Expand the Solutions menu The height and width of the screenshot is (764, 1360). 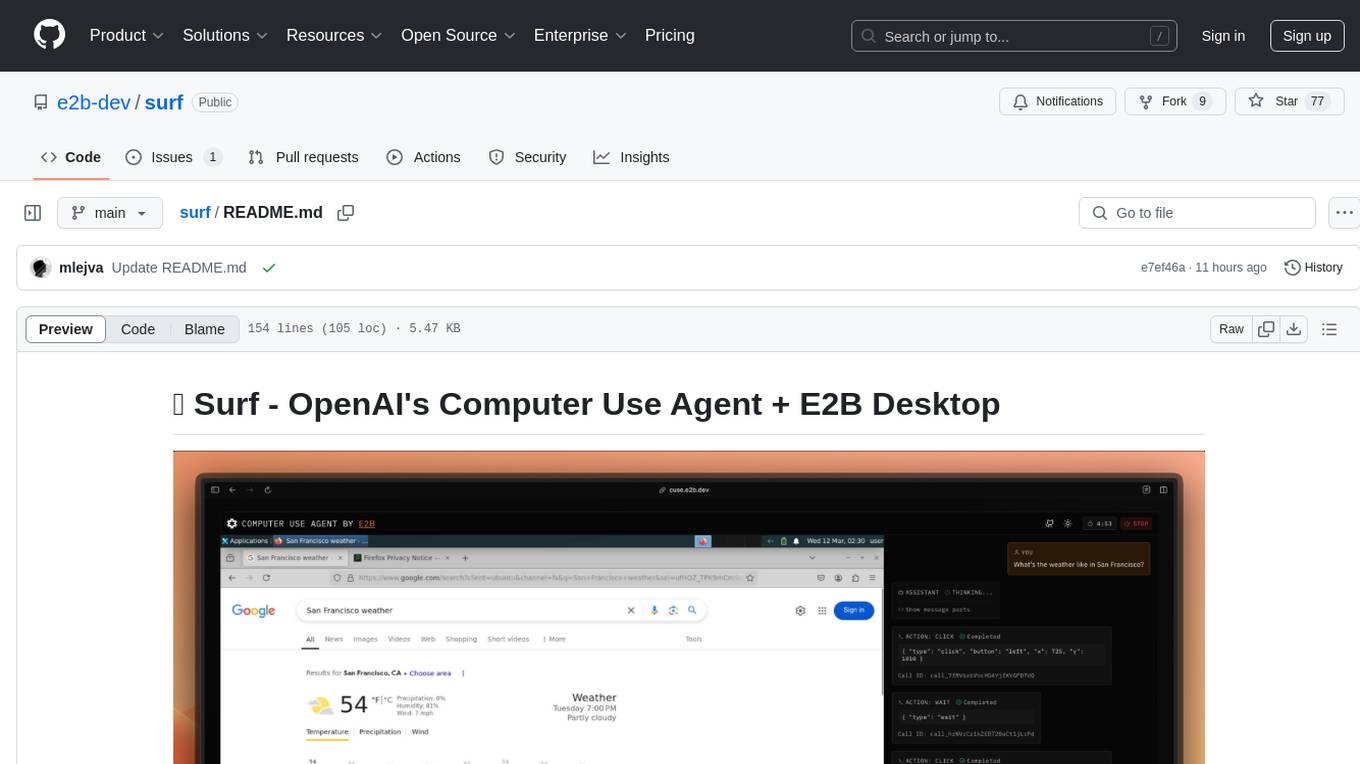coord(225,35)
